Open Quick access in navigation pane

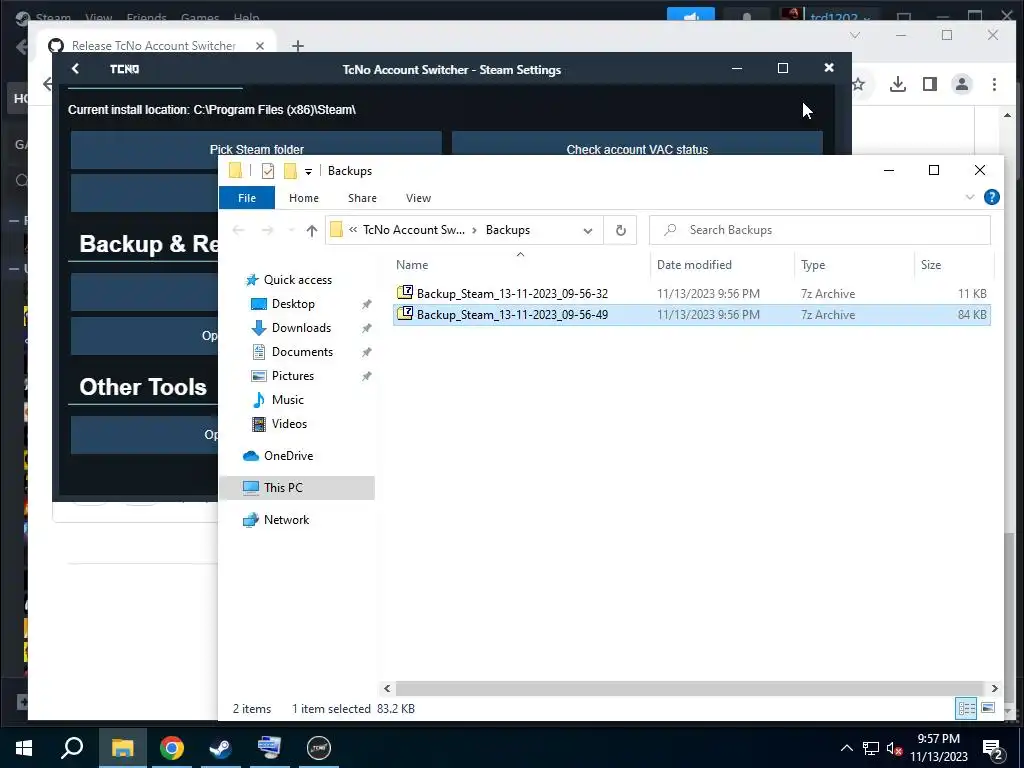click(x=298, y=280)
